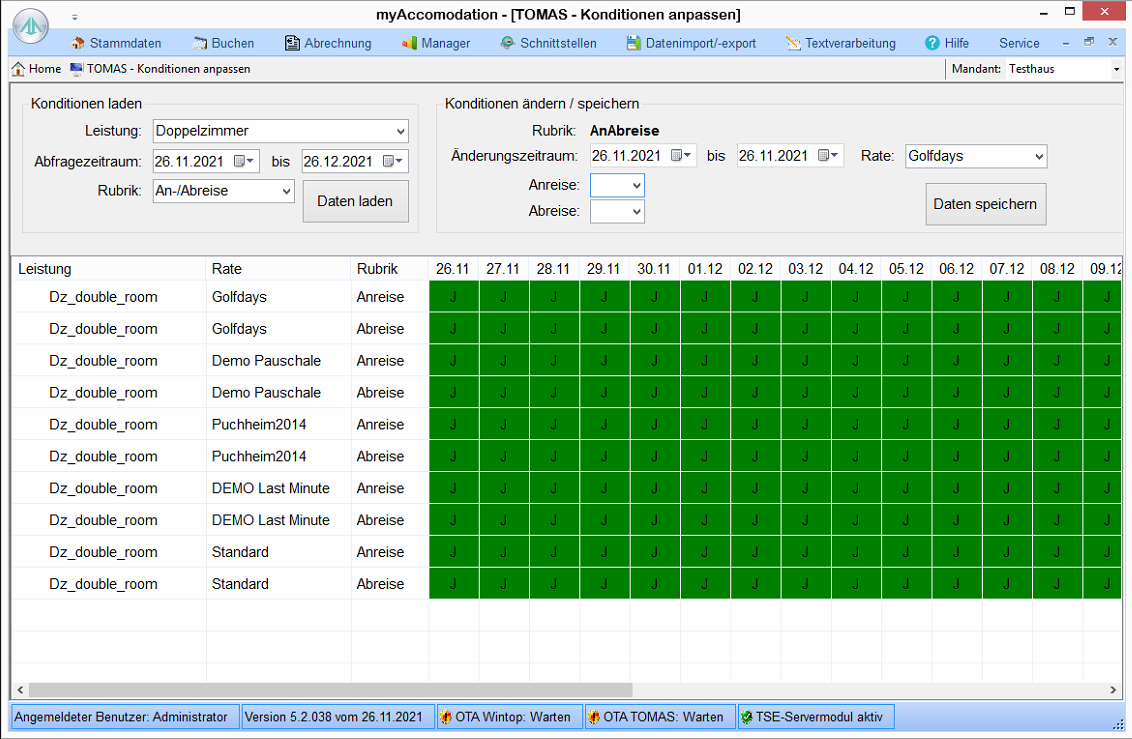1132x739 pixels.
Task: Select green cell for Golfdays Anreise on 26.11
Action: point(454,297)
